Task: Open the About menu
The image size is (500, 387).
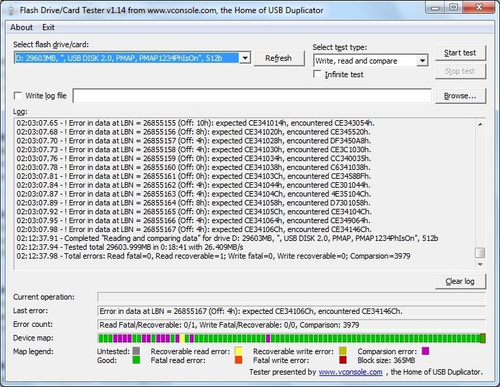Action: (21, 27)
